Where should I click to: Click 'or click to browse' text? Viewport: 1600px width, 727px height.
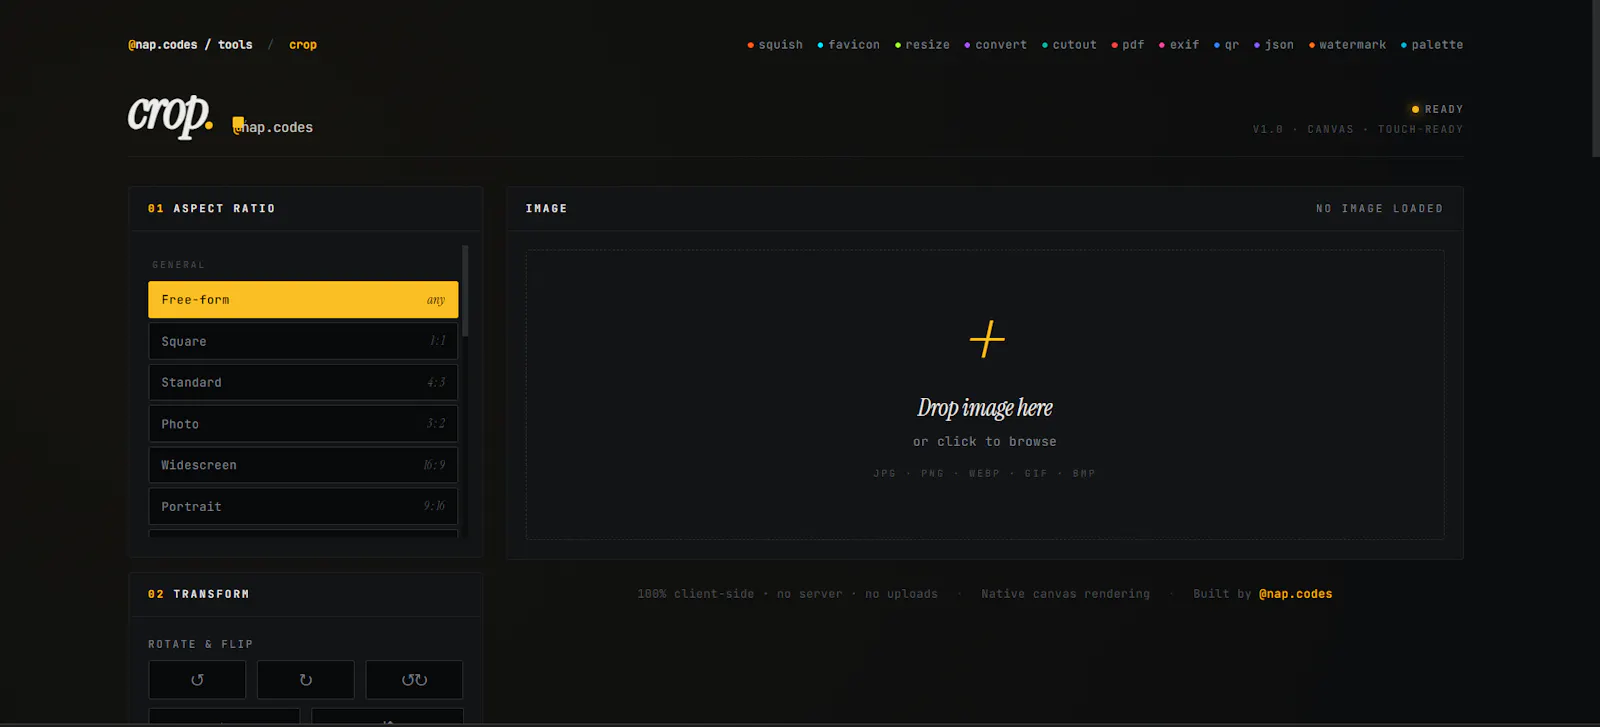[985, 441]
